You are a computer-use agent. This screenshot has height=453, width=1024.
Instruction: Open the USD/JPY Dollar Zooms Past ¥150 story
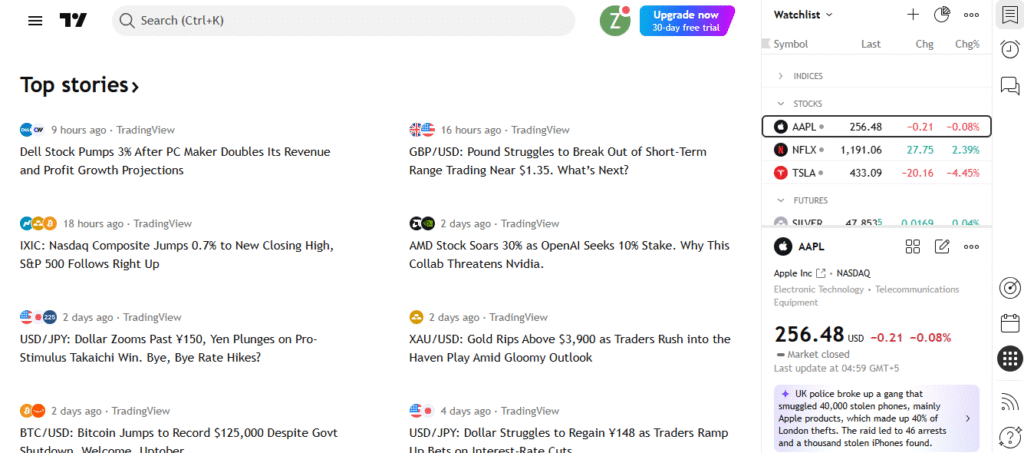(168, 349)
